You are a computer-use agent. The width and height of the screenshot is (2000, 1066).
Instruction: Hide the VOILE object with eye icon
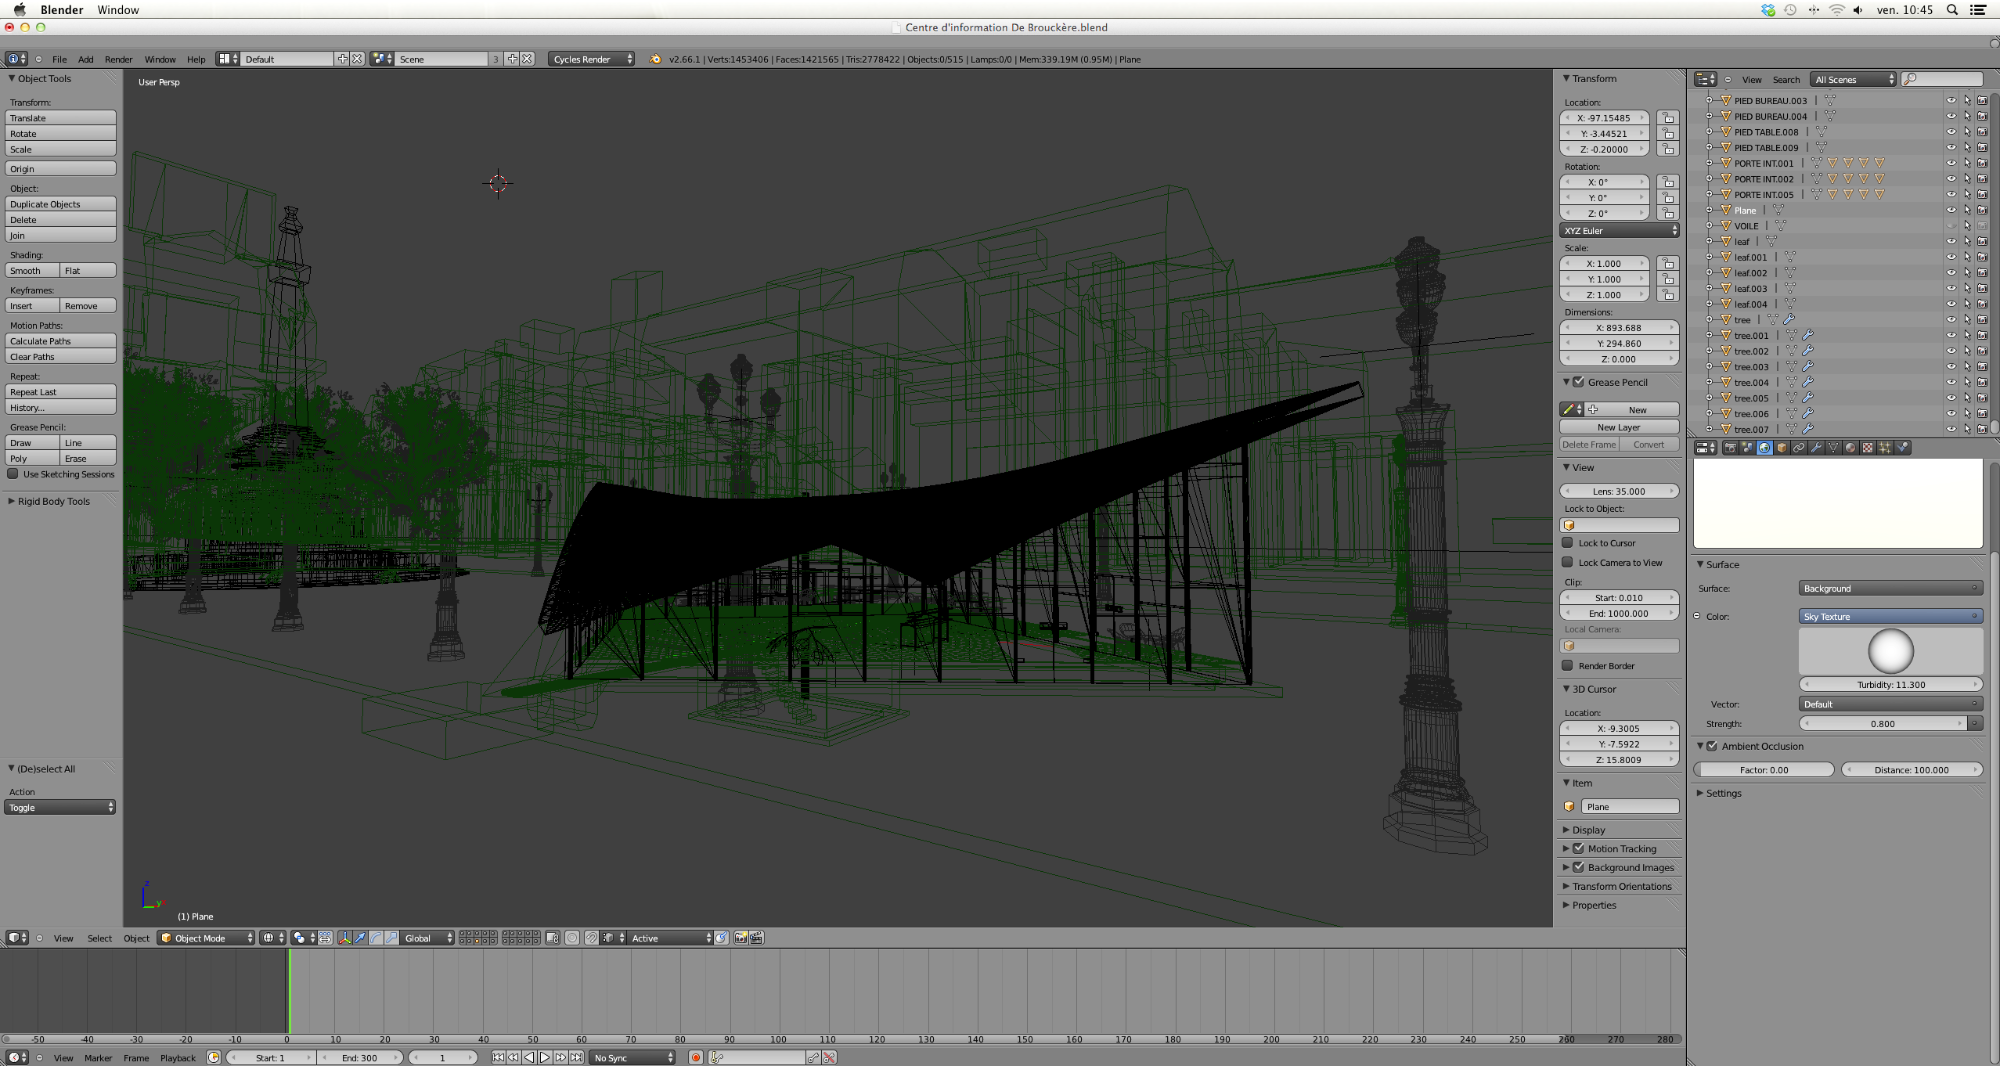(1950, 226)
